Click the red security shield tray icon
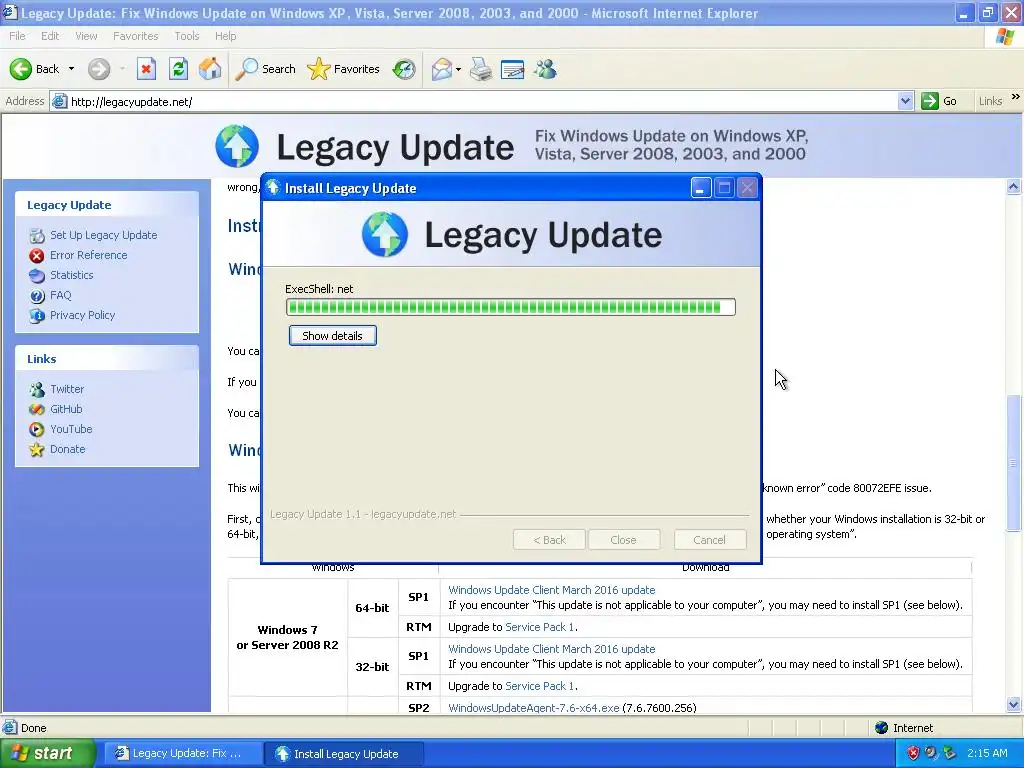 [913, 753]
